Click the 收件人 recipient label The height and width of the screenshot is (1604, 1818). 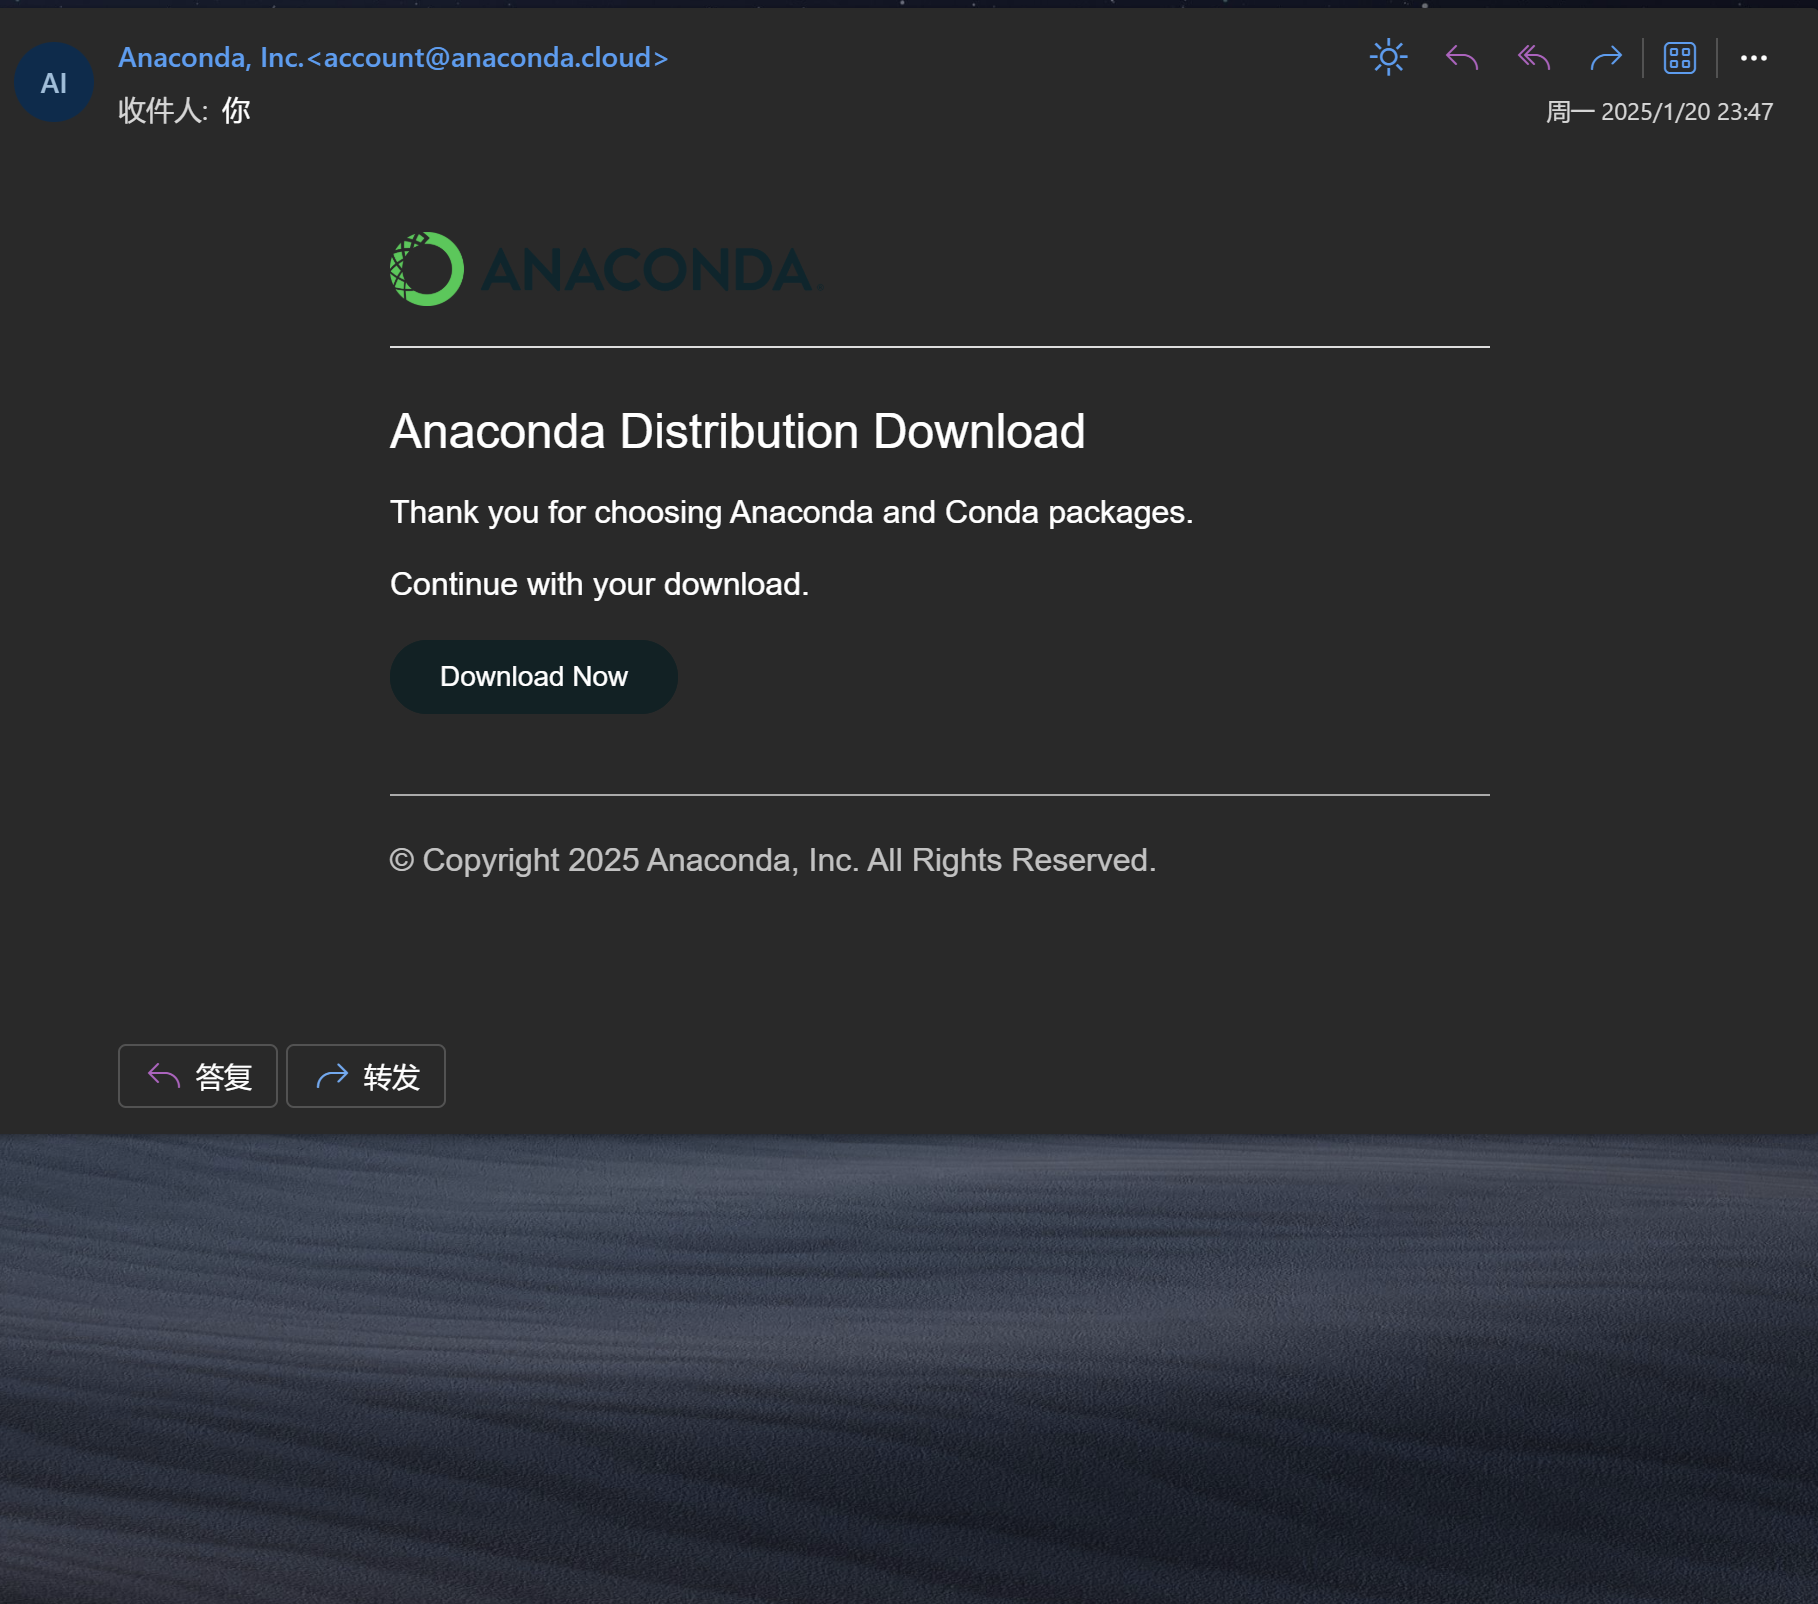(160, 110)
